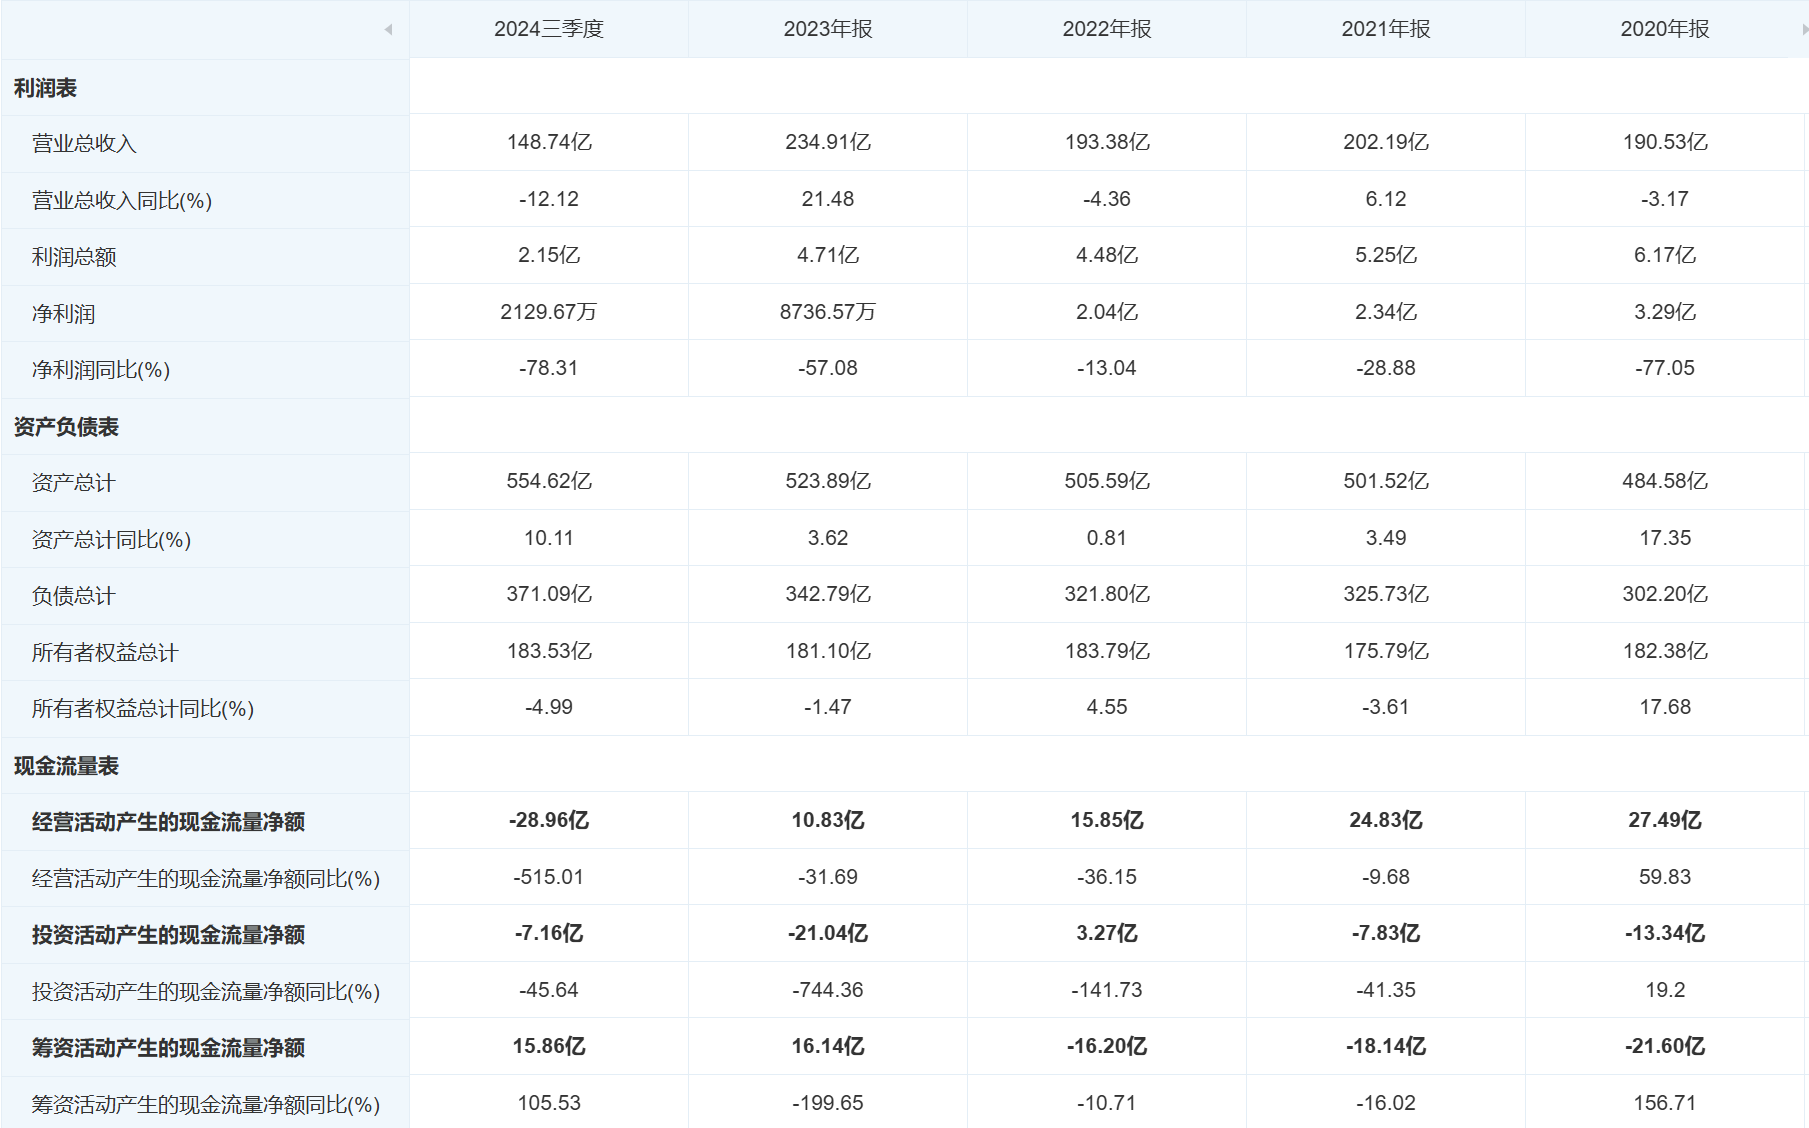Viewport: 1809px width, 1128px height.
Task: Select the 484.58亿 total assets cell
Action: [x=1664, y=481]
